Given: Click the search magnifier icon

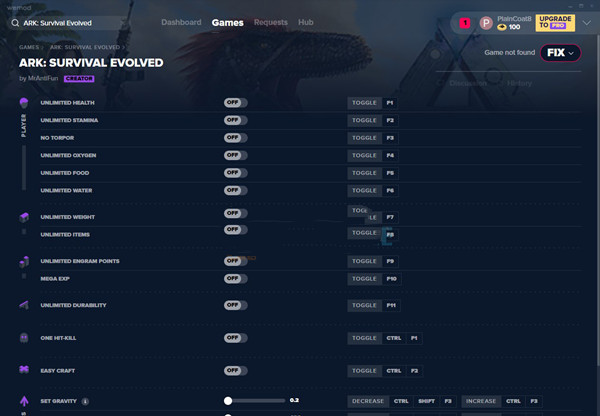Looking at the screenshot, I should point(12,22).
